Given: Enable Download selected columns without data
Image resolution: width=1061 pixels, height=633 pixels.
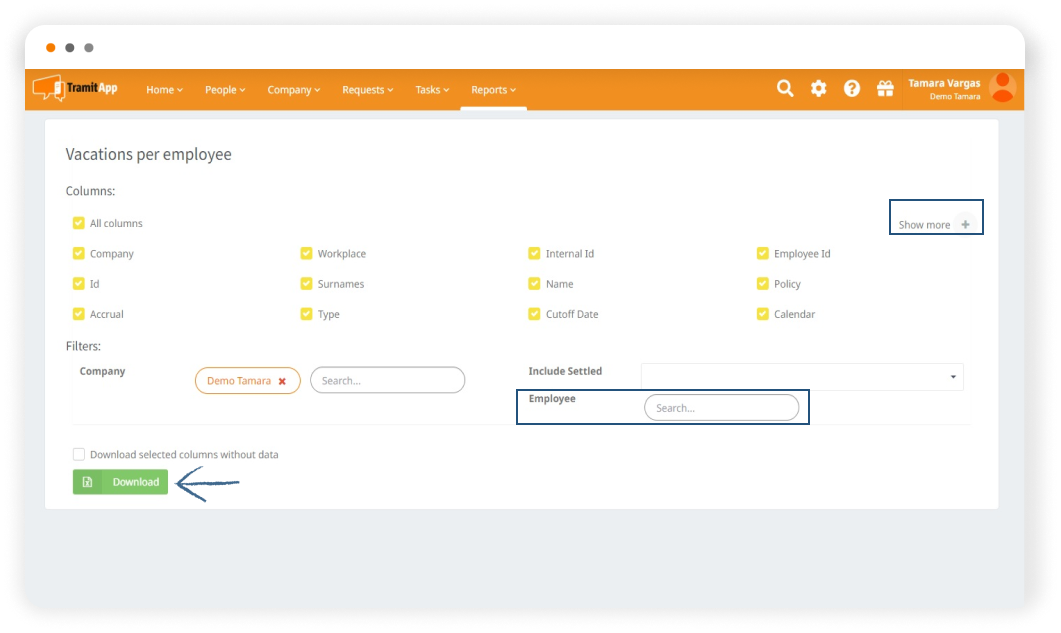Looking at the screenshot, I should point(79,454).
